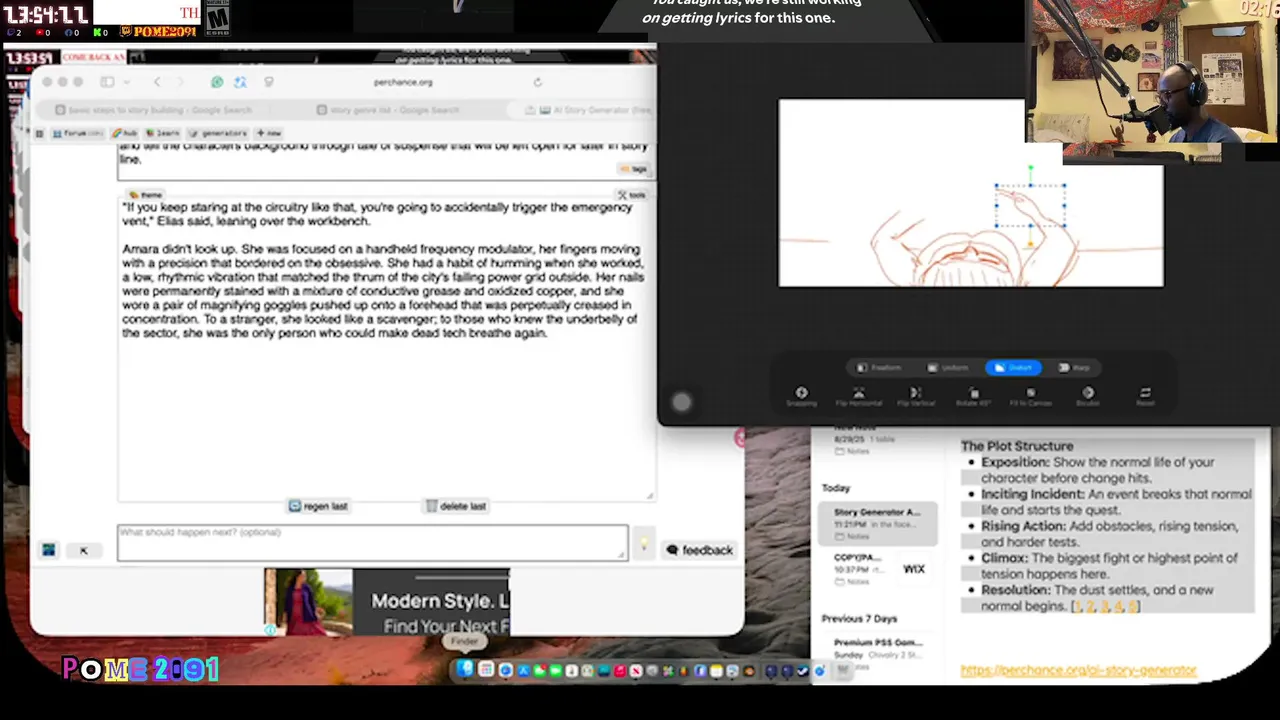Open the 'Modern Style' advertisement banner
This screenshot has width=1280, height=720.
coord(387,602)
